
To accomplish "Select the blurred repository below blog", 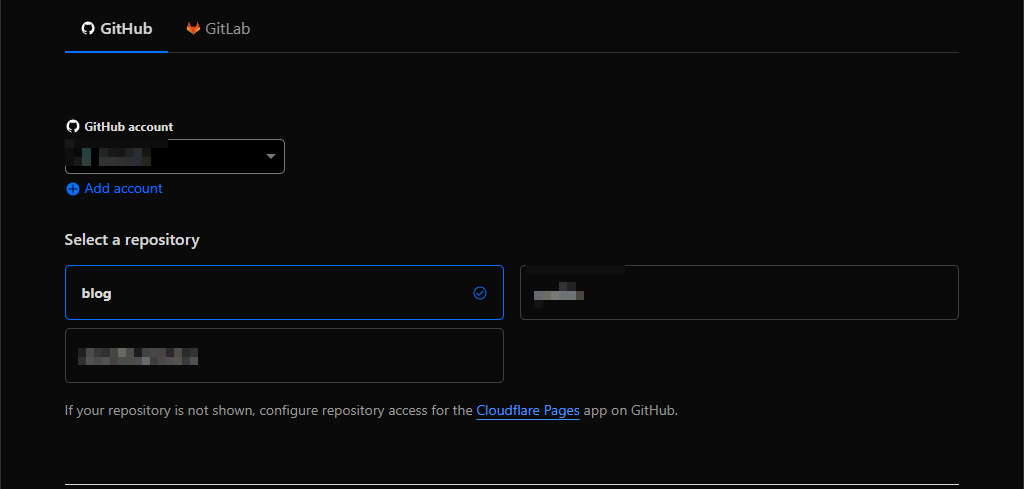I will 284,355.
